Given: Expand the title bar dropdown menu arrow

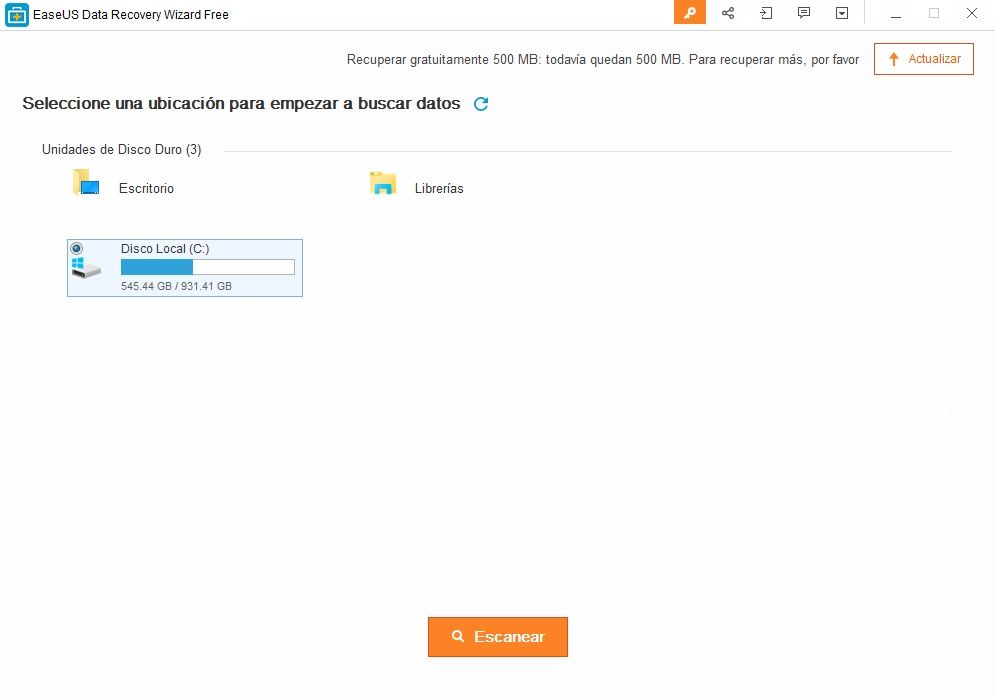Looking at the screenshot, I should tap(842, 13).
